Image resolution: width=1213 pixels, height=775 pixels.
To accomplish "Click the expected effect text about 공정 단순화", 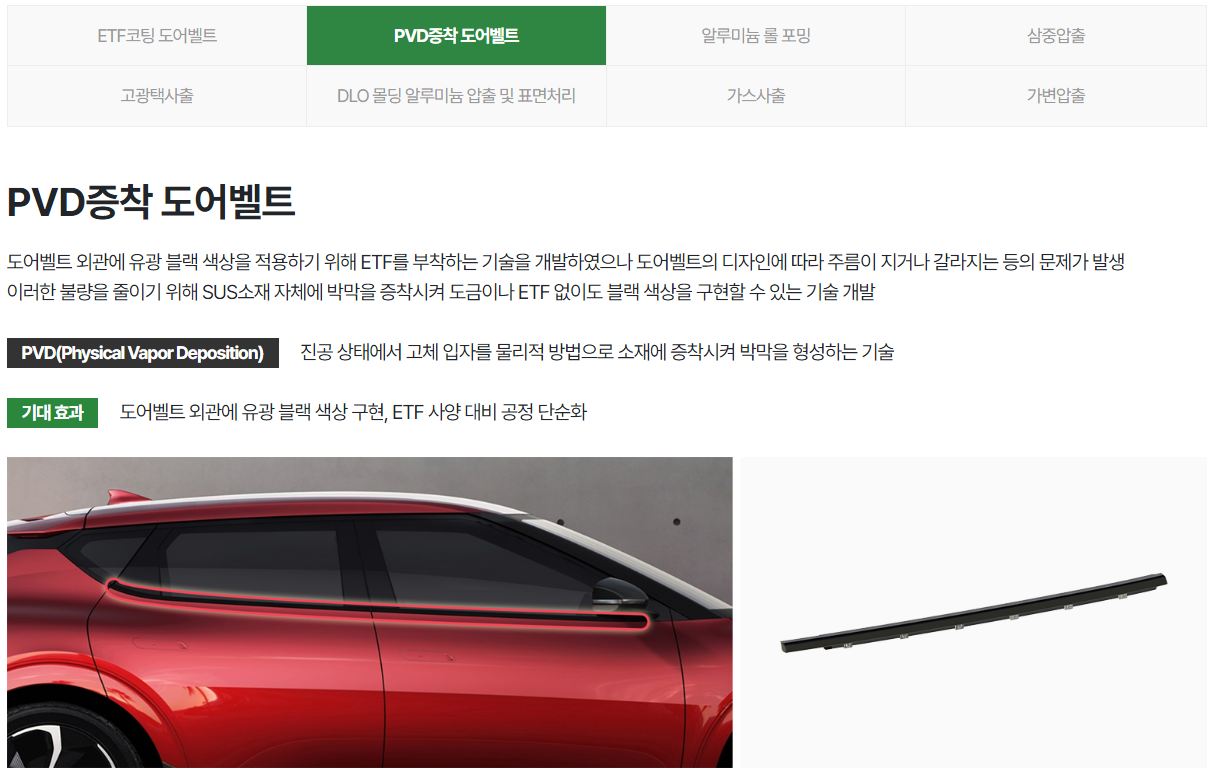I will (353, 412).
